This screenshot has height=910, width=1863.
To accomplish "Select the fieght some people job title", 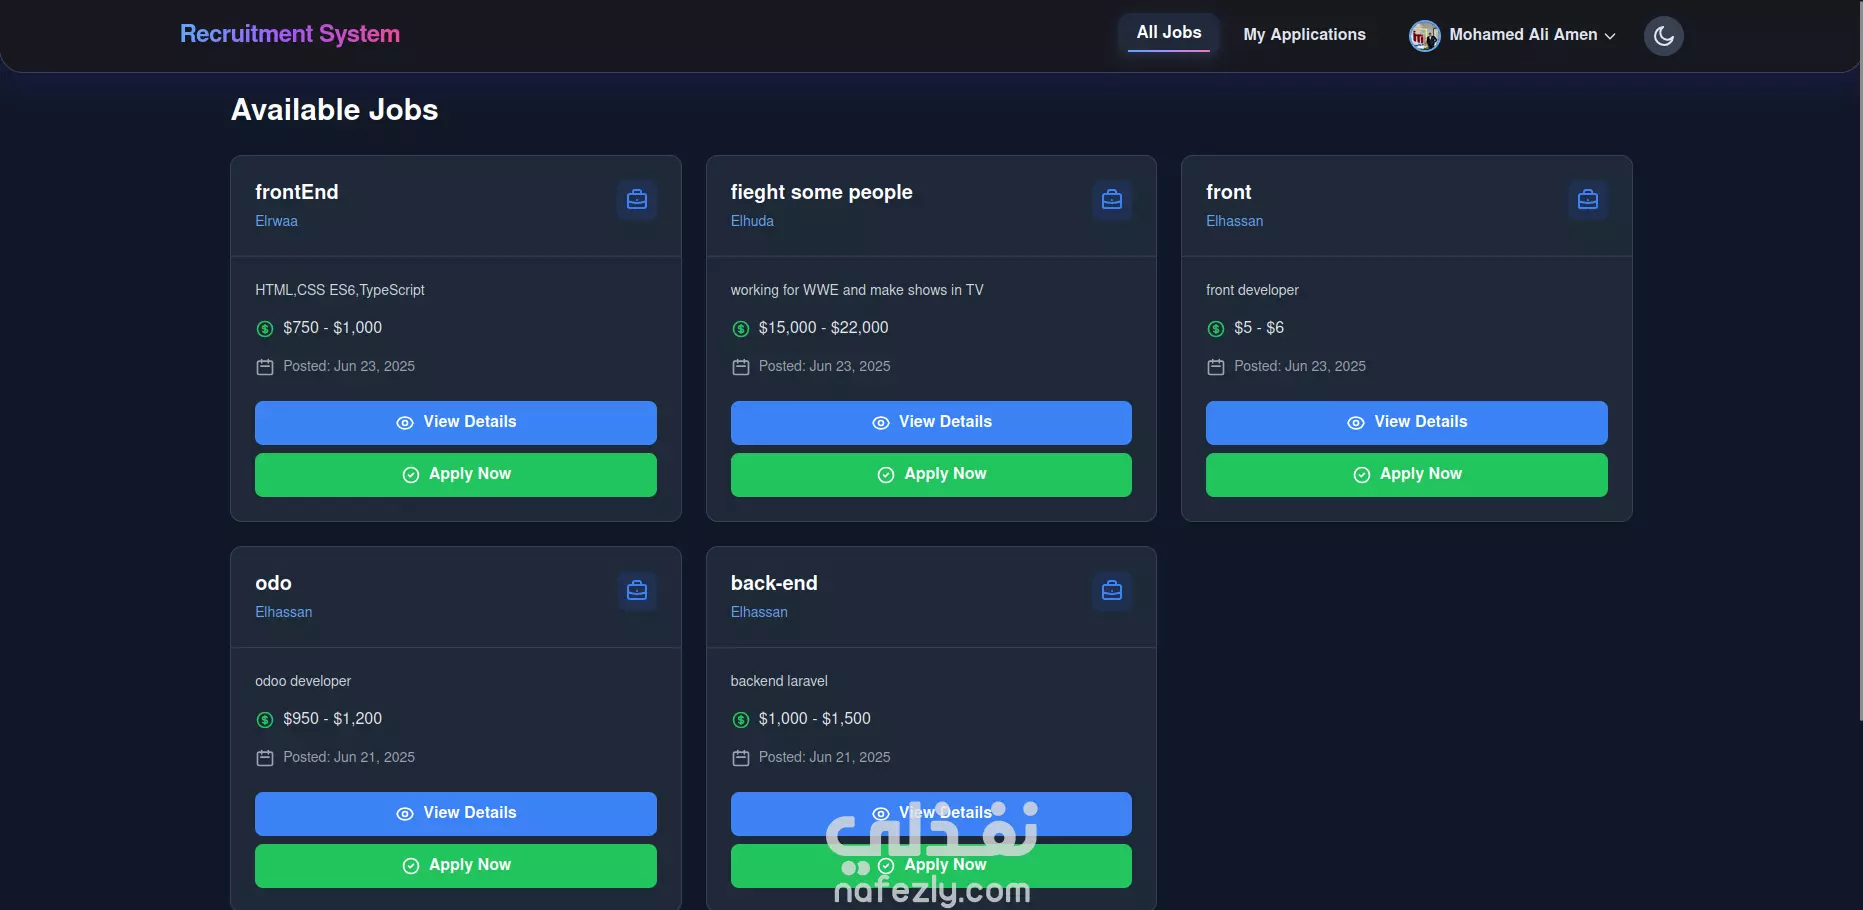I will point(822,192).
